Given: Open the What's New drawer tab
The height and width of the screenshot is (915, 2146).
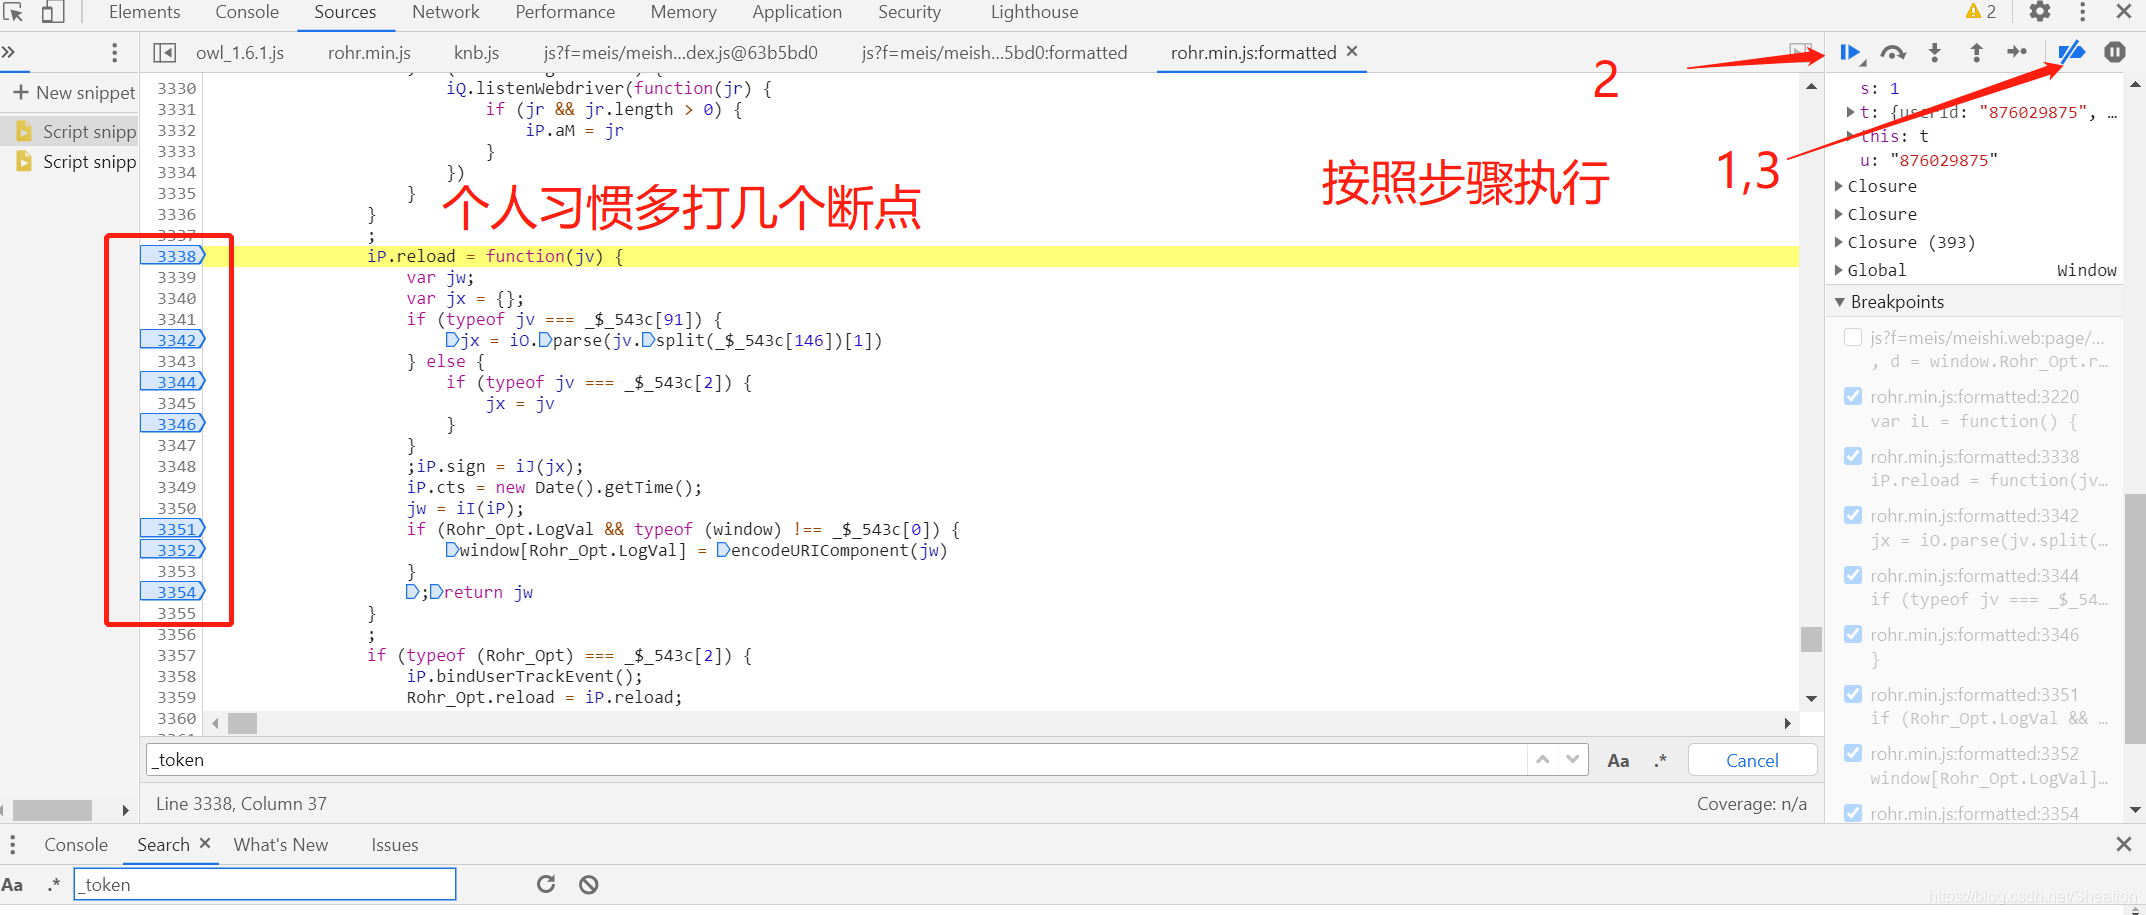Looking at the screenshot, I should click(x=281, y=845).
